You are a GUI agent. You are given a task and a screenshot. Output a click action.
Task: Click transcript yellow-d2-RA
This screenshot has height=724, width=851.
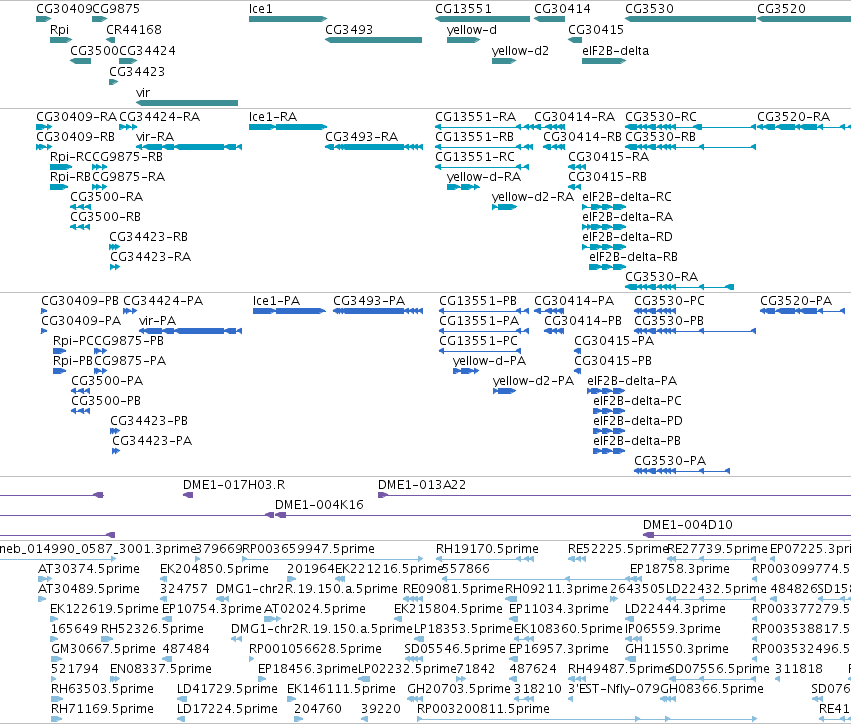click(504, 207)
